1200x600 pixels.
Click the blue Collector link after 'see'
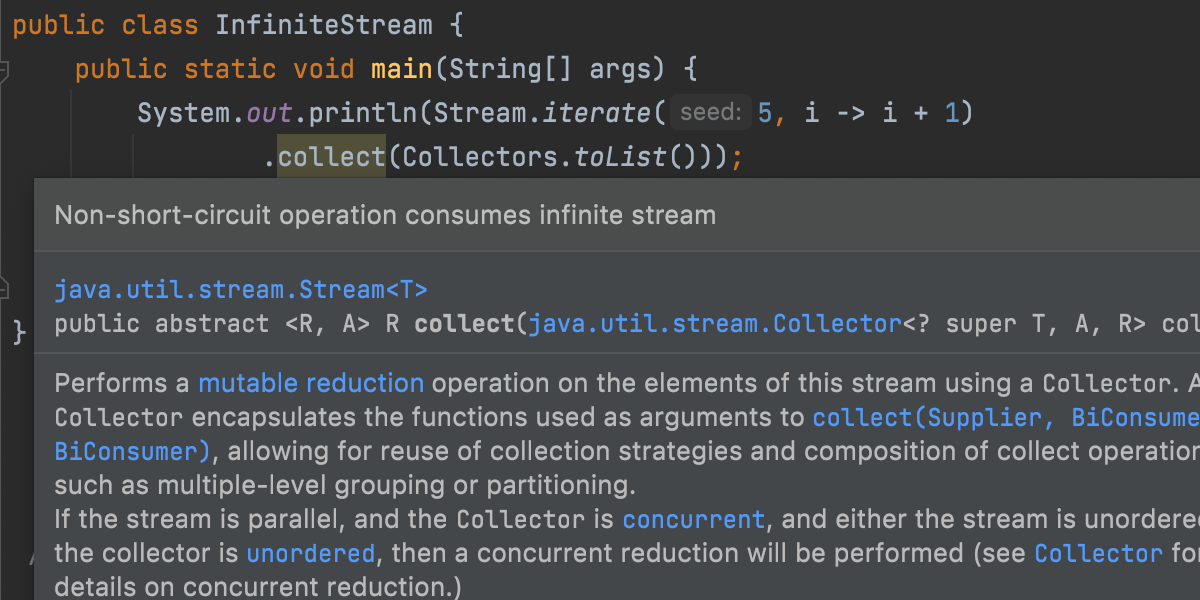[x=1098, y=553]
